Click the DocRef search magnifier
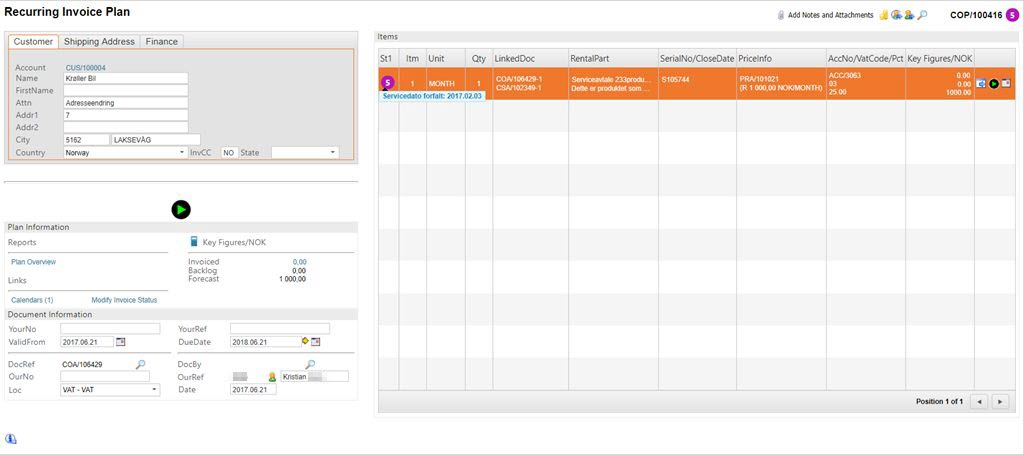This screenshot has height=455, width=1024. [141, 365]
